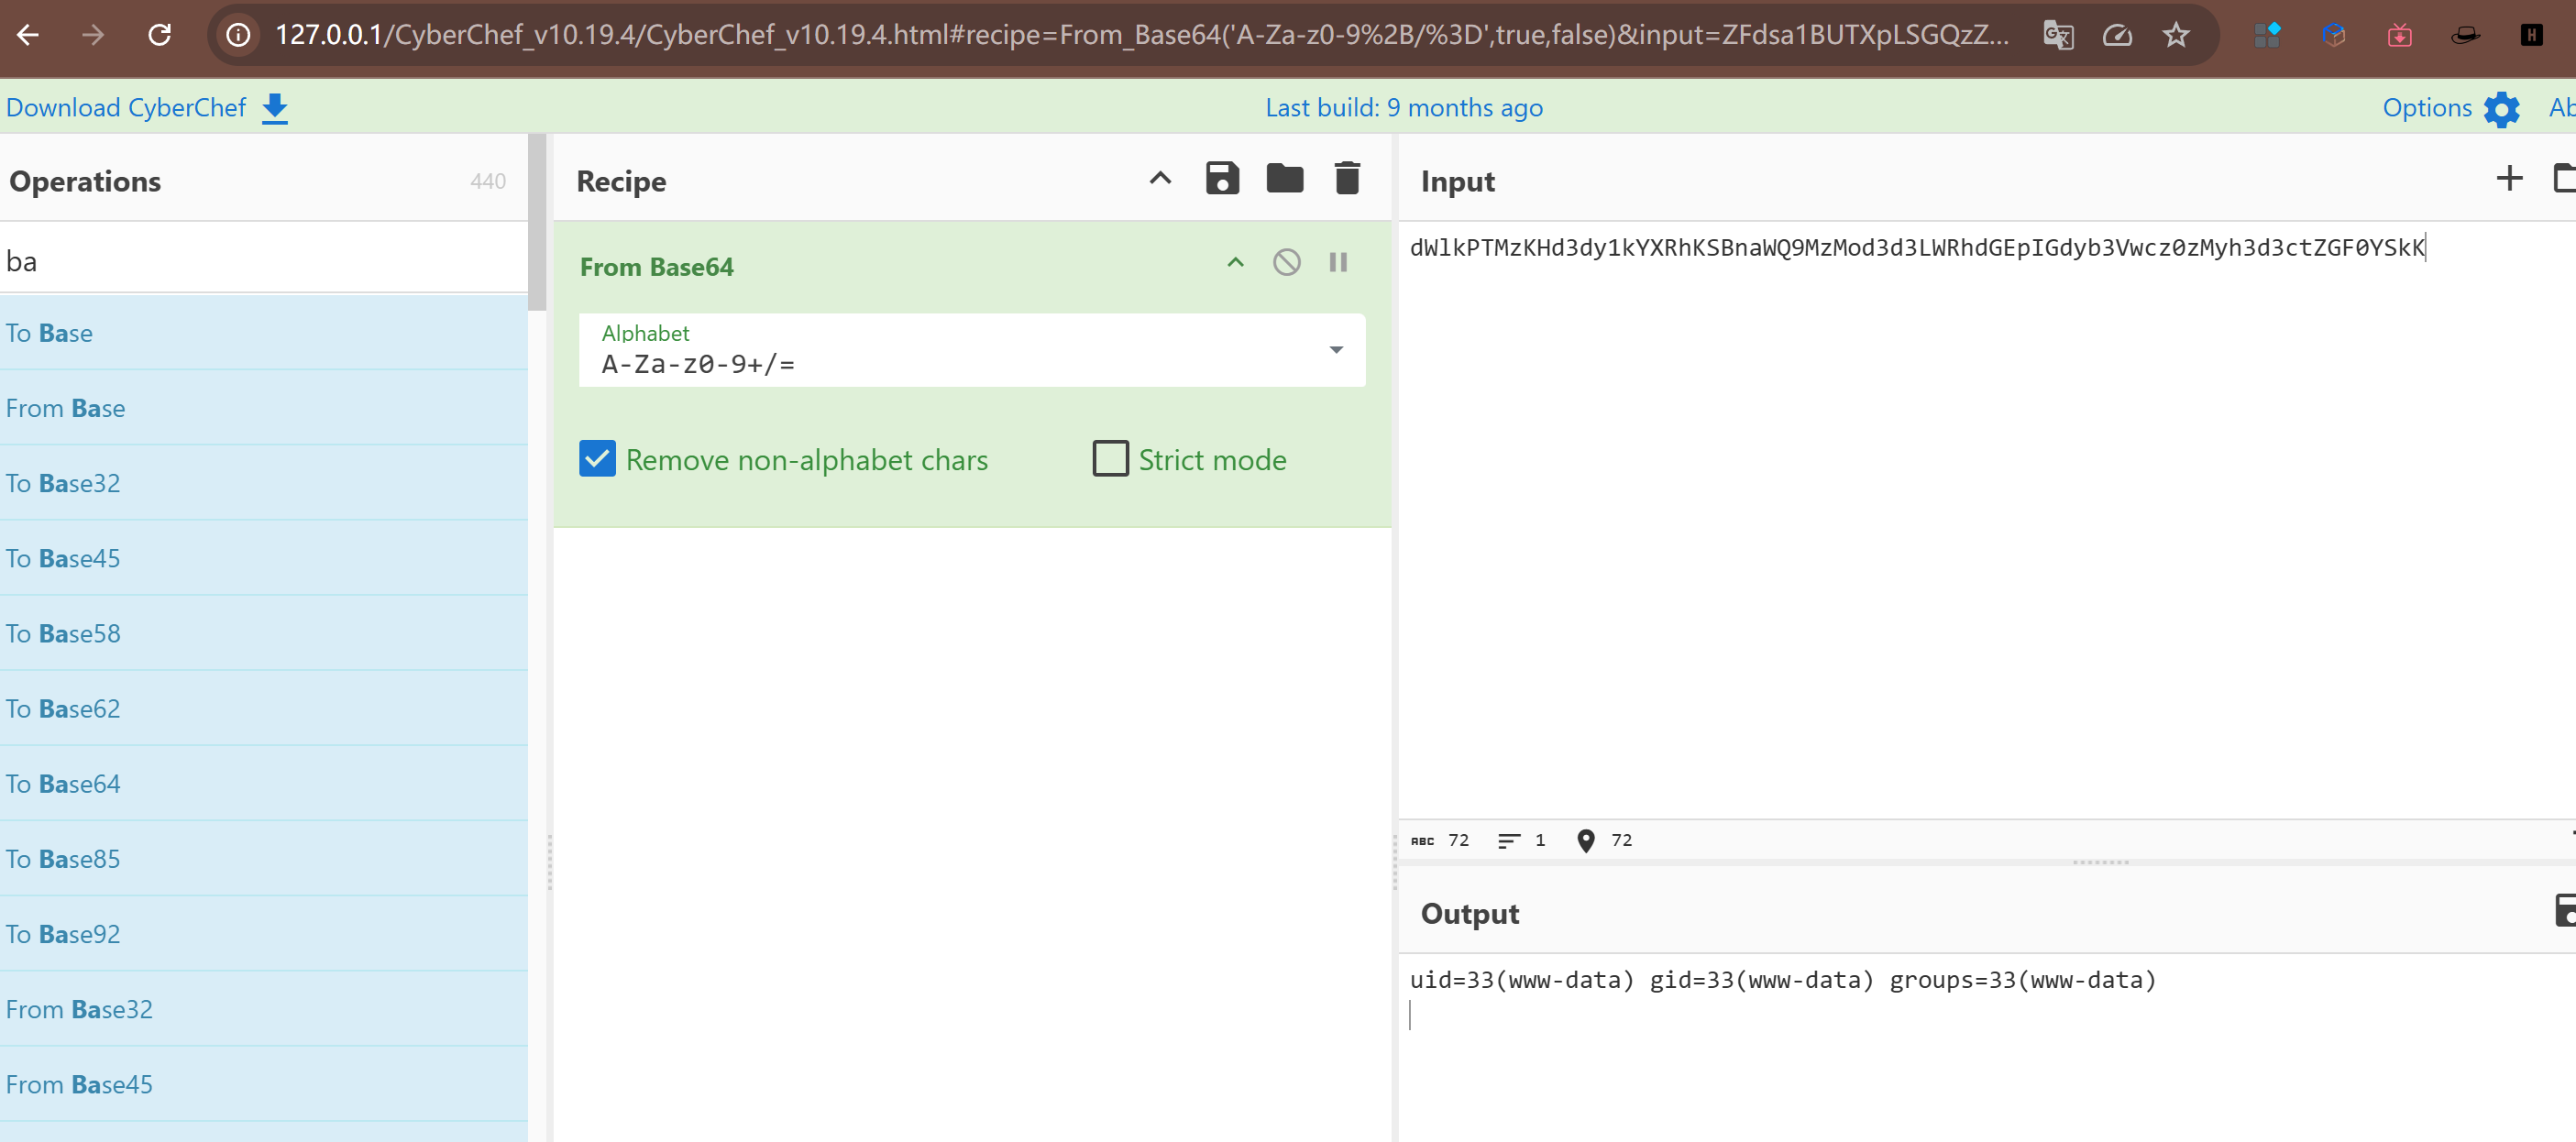Open the blue cube browser extension
Screen dimensions: 2576x1142
coord(2334,35)
